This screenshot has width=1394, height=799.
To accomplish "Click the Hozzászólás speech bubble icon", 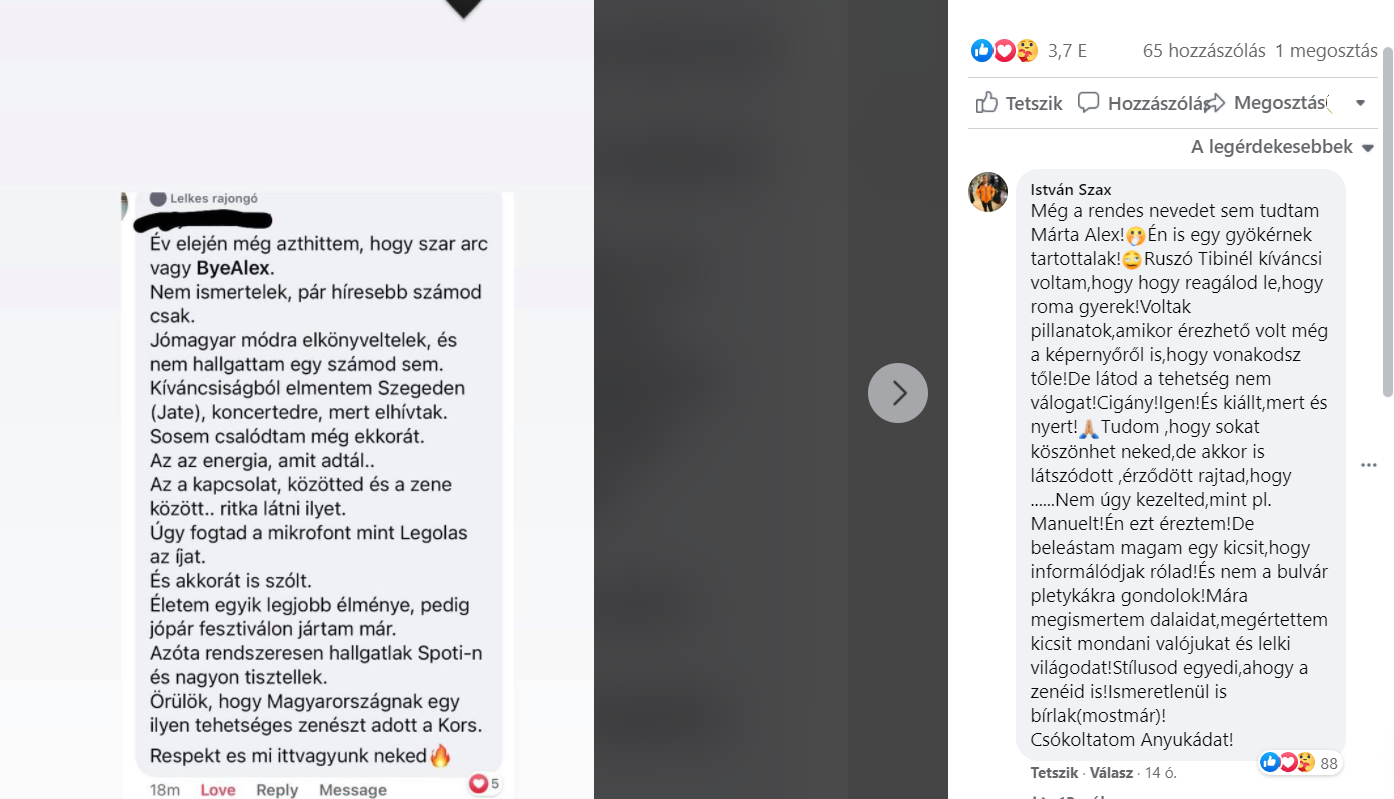I will point(1089,102).
